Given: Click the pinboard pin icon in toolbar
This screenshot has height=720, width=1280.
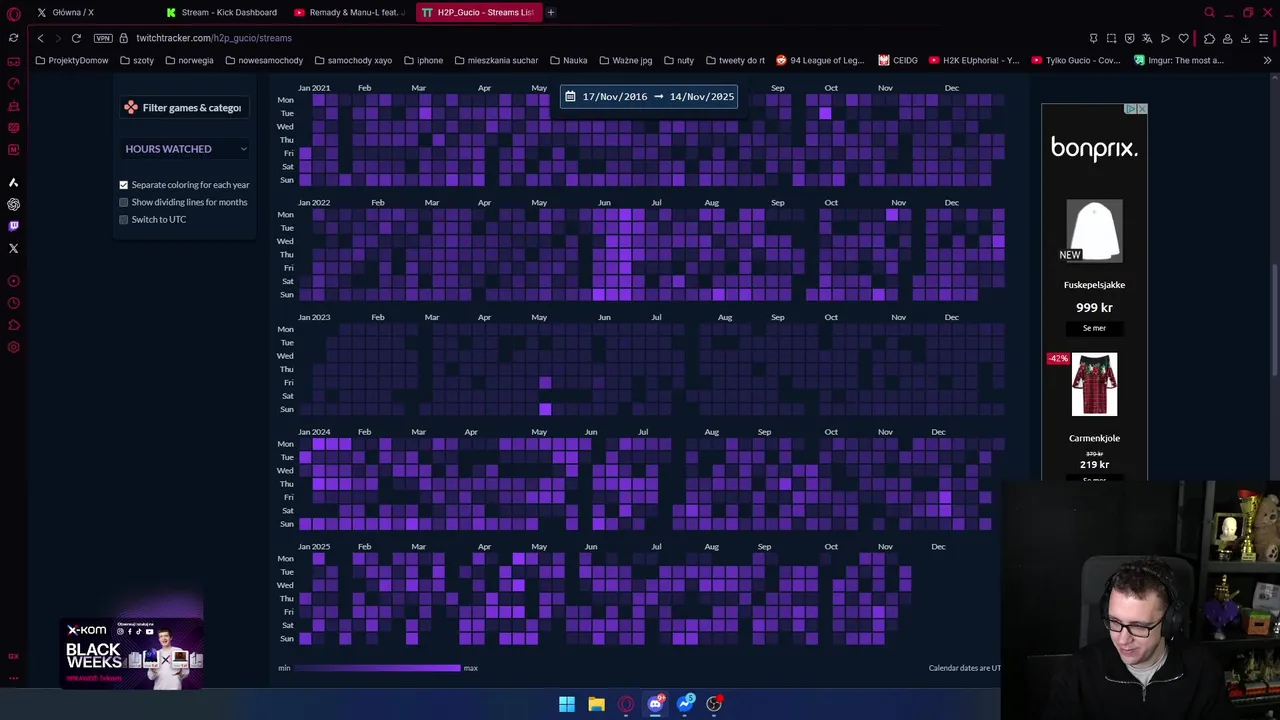Looking at the screenshot, I should pos(1093,38).
